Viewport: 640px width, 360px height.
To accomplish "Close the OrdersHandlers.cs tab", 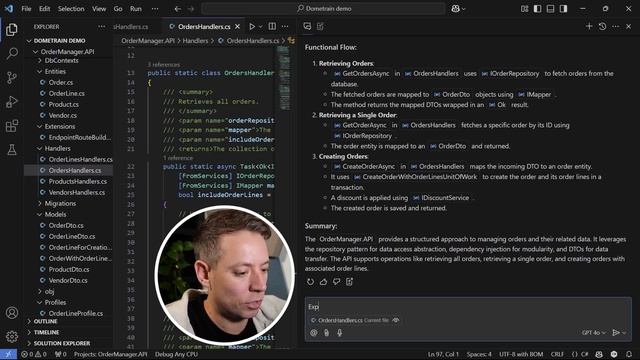I will coord(238,27).
